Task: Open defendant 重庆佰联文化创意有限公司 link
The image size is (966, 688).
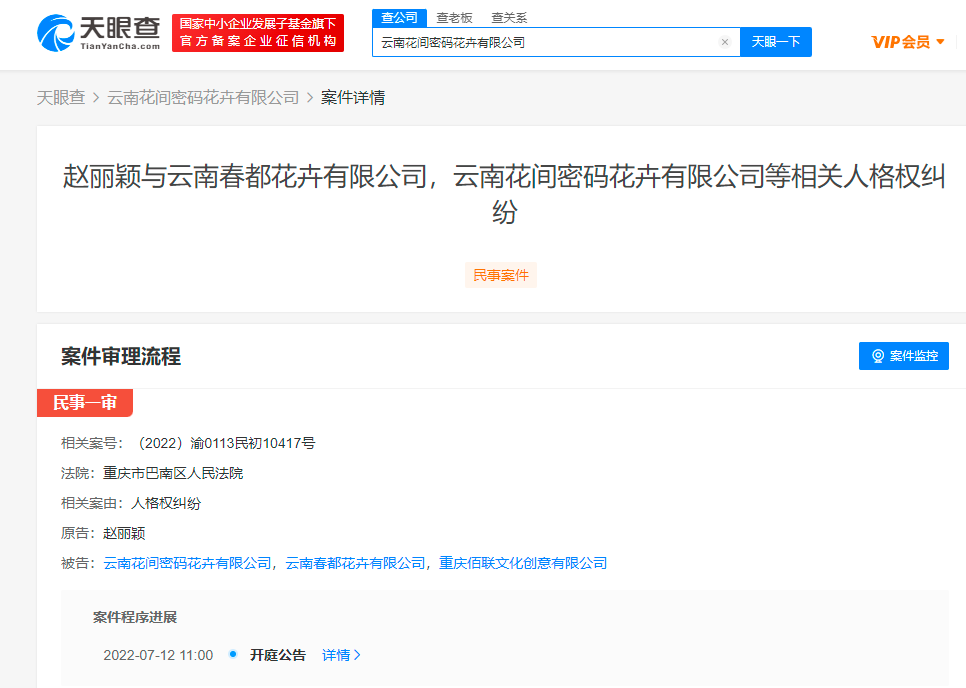Action: (523, 563)
